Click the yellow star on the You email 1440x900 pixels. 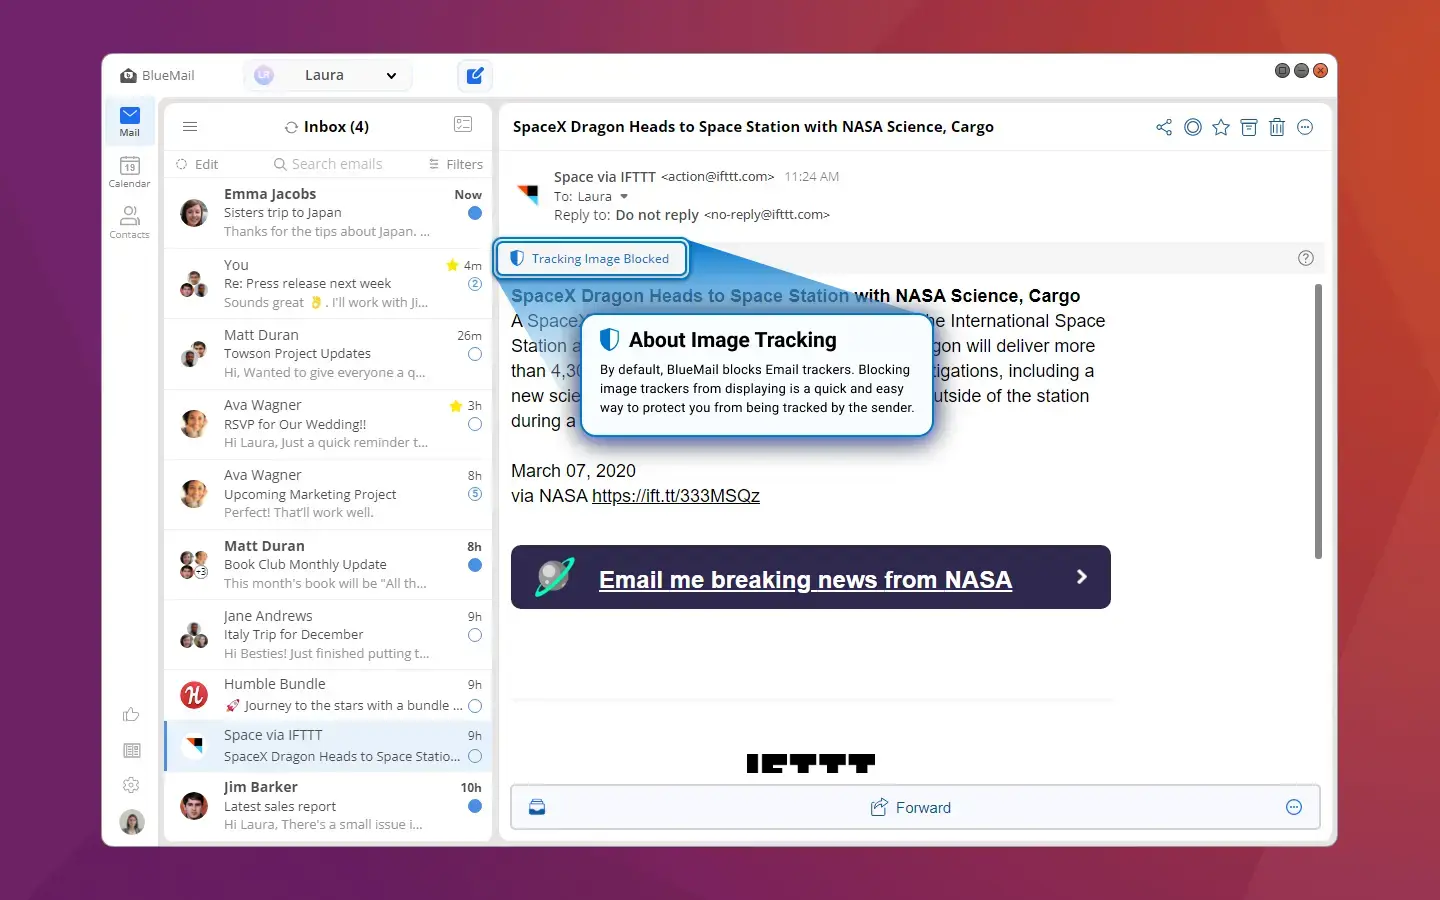[x=452, y=265]
